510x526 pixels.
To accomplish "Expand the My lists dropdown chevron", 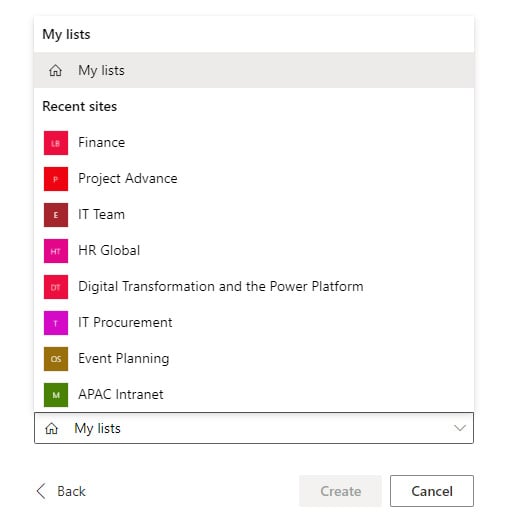I will pyautogui.click(x=460, y=428).
